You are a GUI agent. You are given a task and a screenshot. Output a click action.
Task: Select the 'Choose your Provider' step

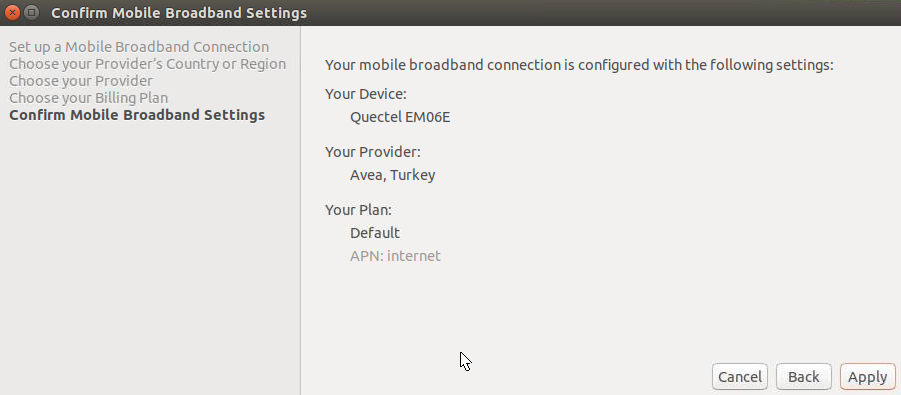click(81, 81)
